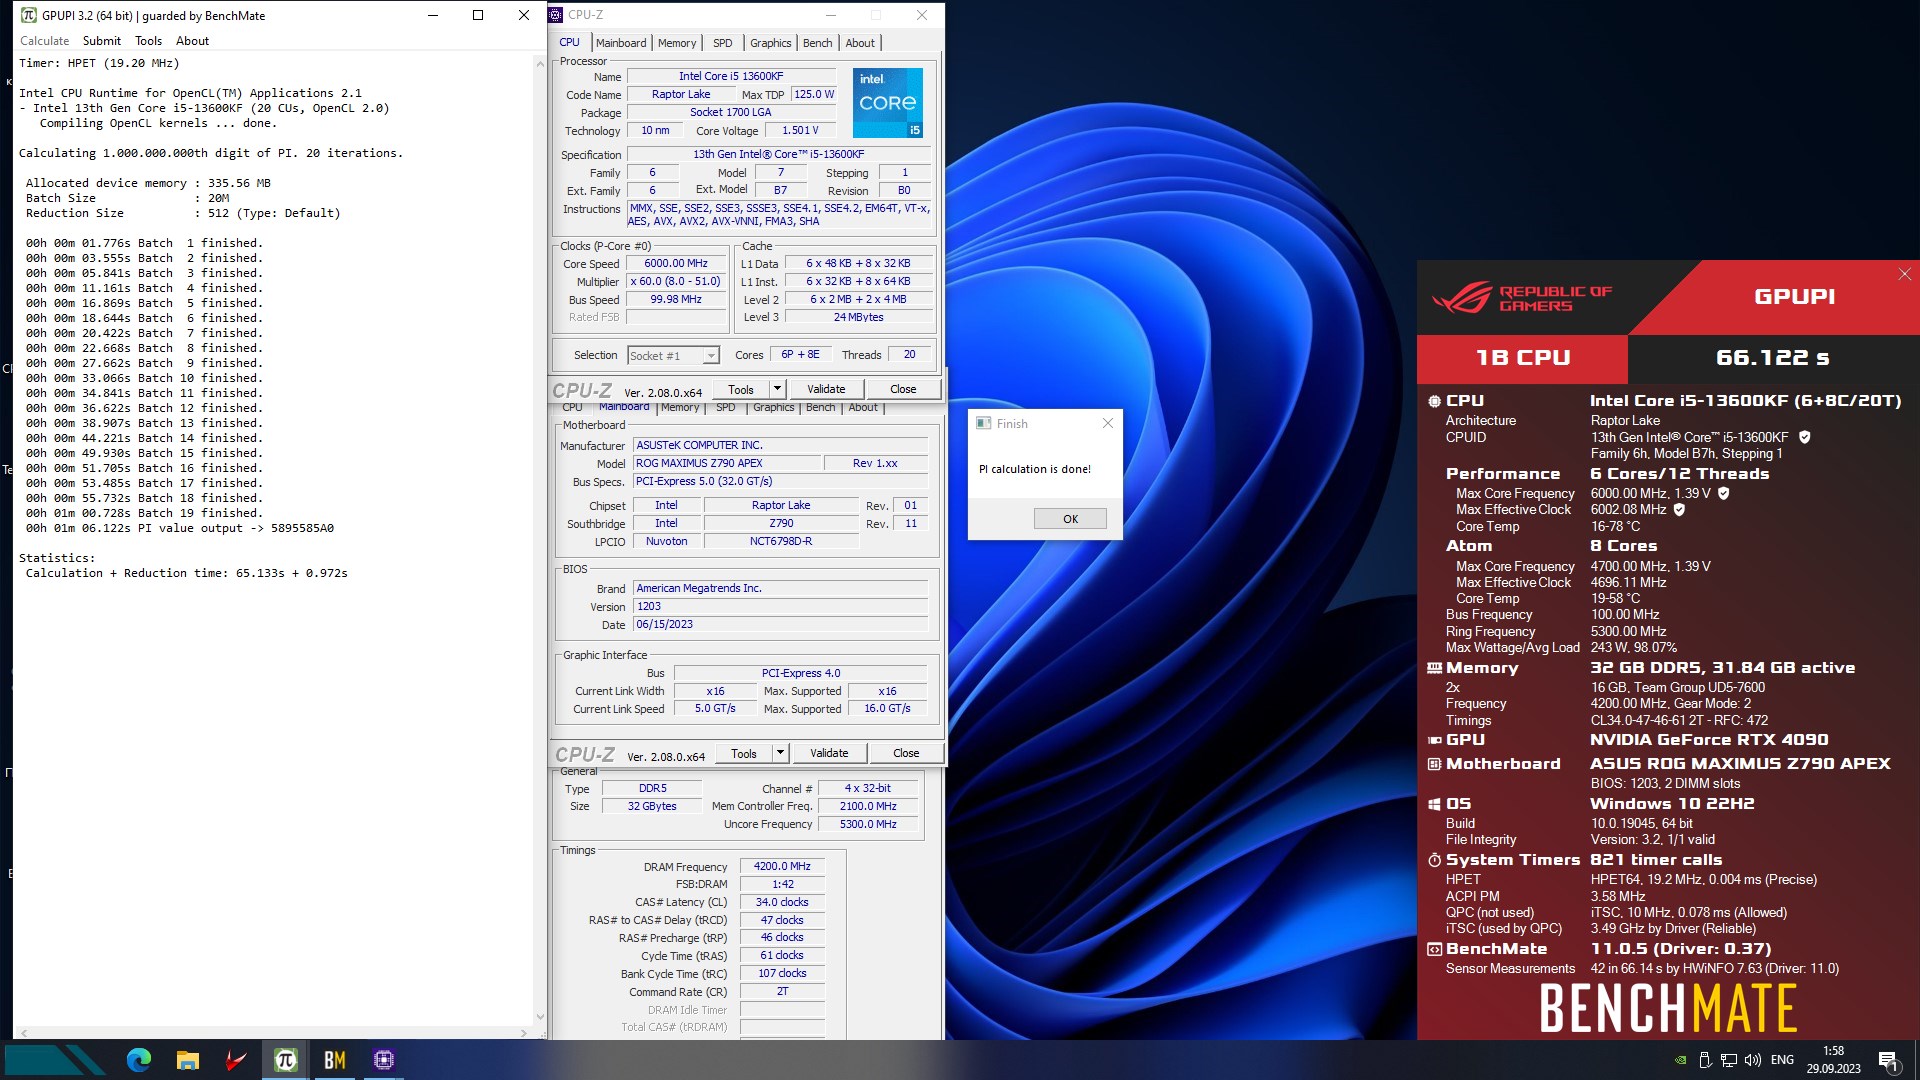Click the GPU section icon in BenchMate

(x=1434, y=740)
